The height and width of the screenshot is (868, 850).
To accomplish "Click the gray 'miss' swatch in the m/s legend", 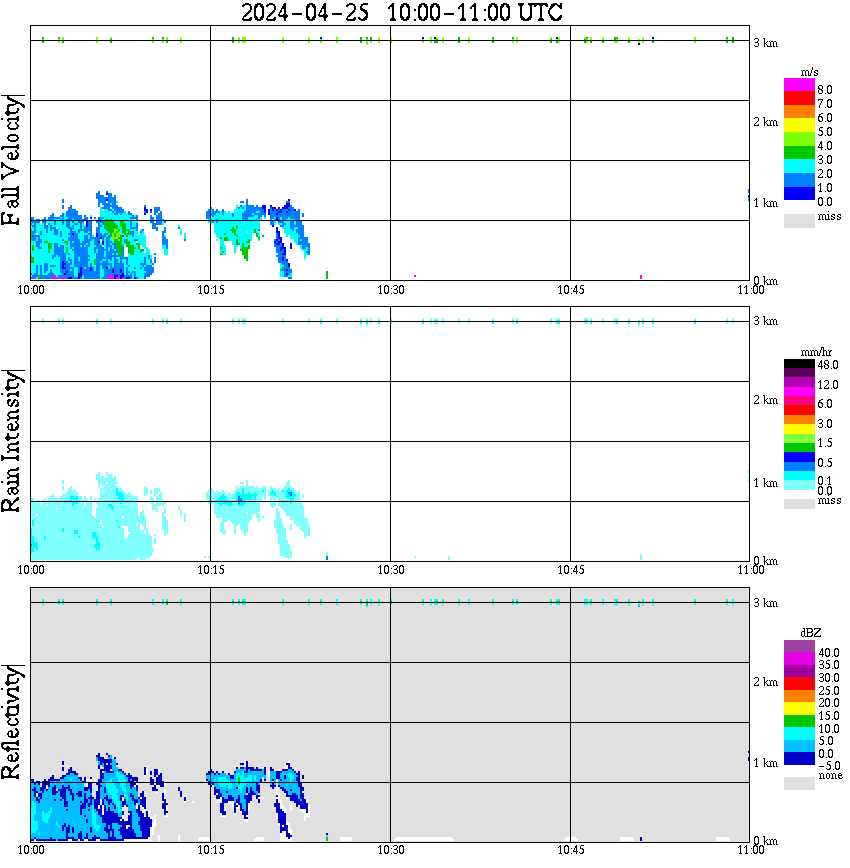I will point(799,220).
